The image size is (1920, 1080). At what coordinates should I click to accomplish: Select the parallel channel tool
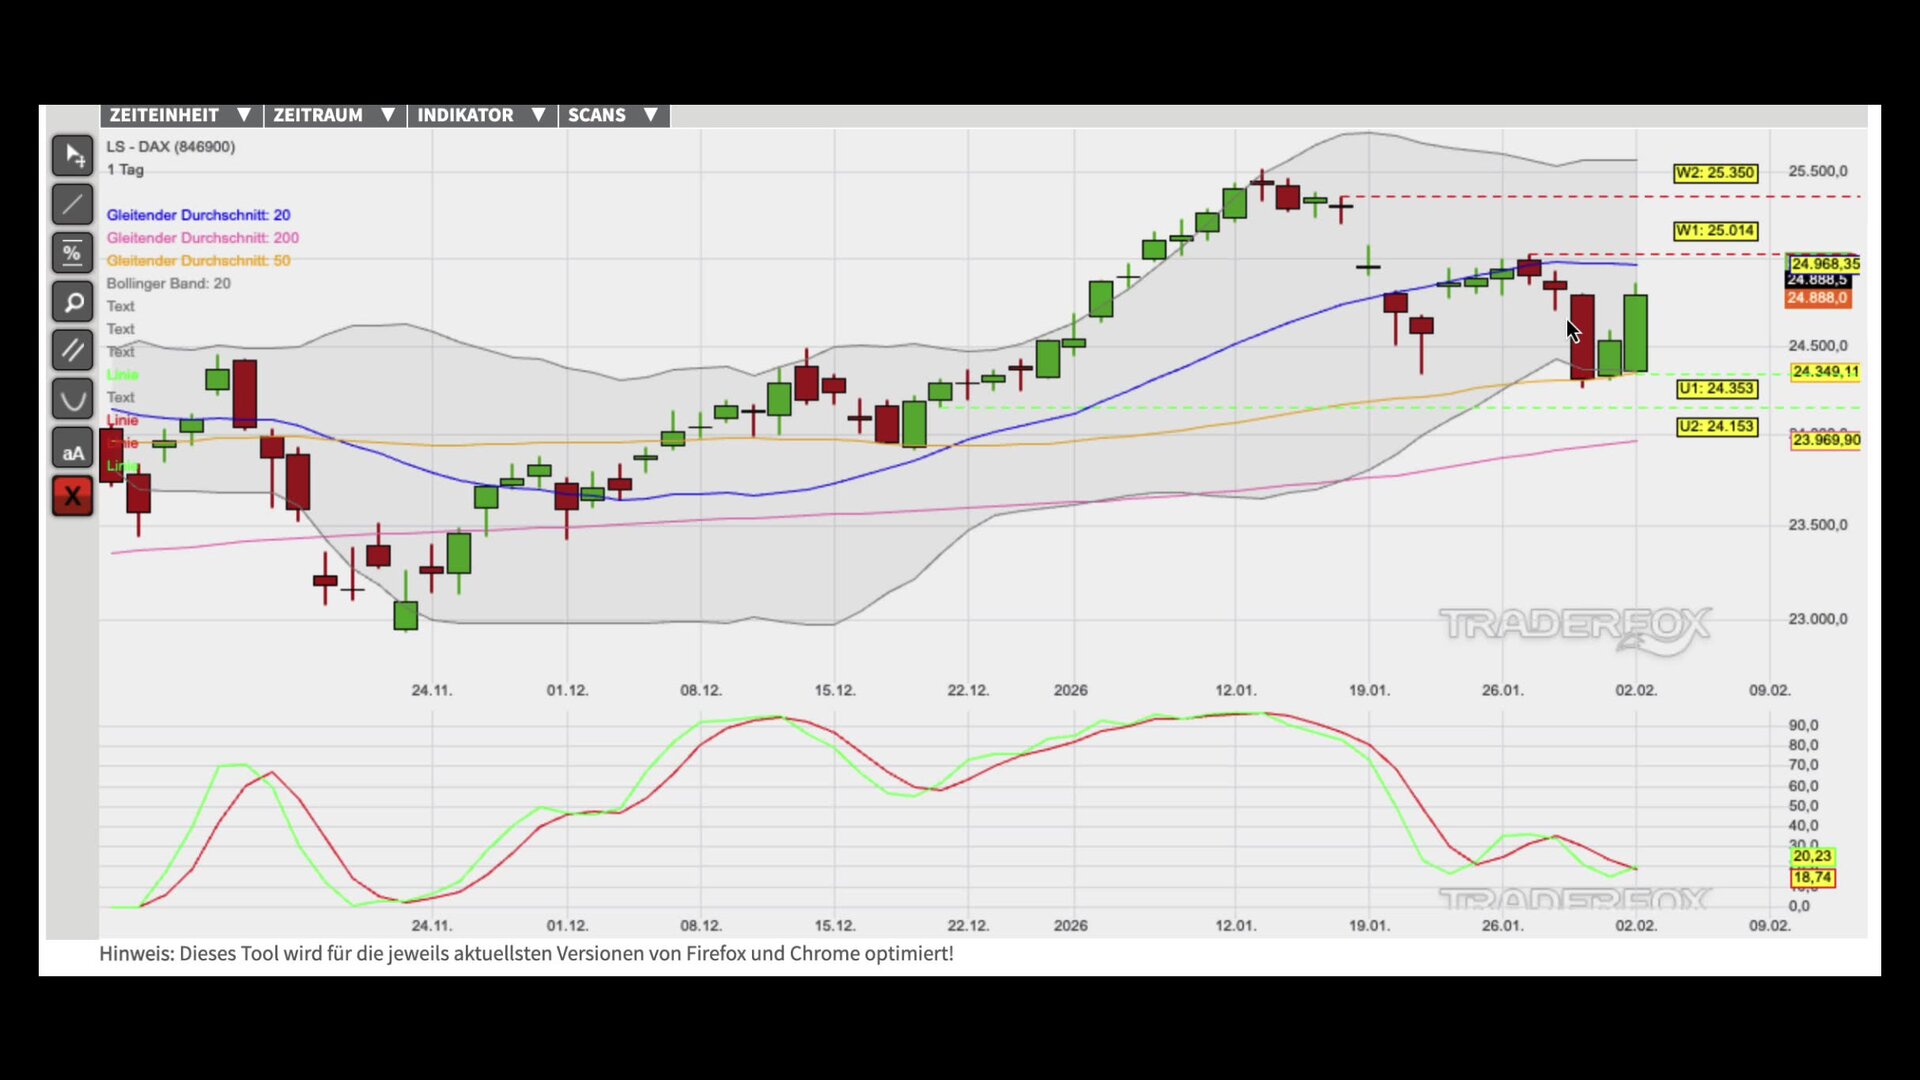(x=72, y=350)
